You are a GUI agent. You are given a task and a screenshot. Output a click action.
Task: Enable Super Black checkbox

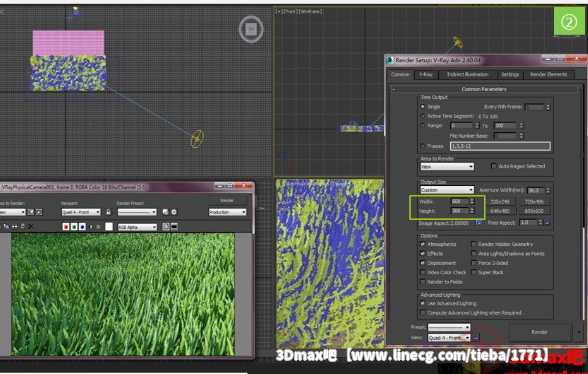click(474, 272)
